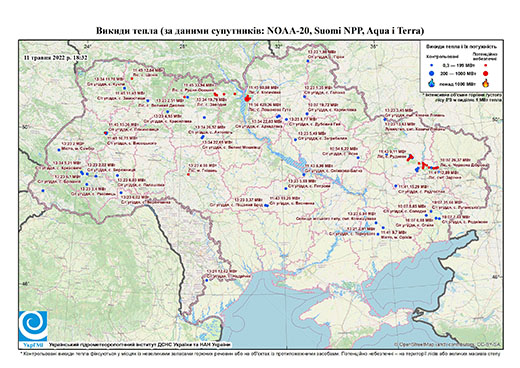The width and height of the screenshot is (520, 368).
Task: Select the blue marker above 13:23 6,02 MW label
Action: (x=121, y=193)
